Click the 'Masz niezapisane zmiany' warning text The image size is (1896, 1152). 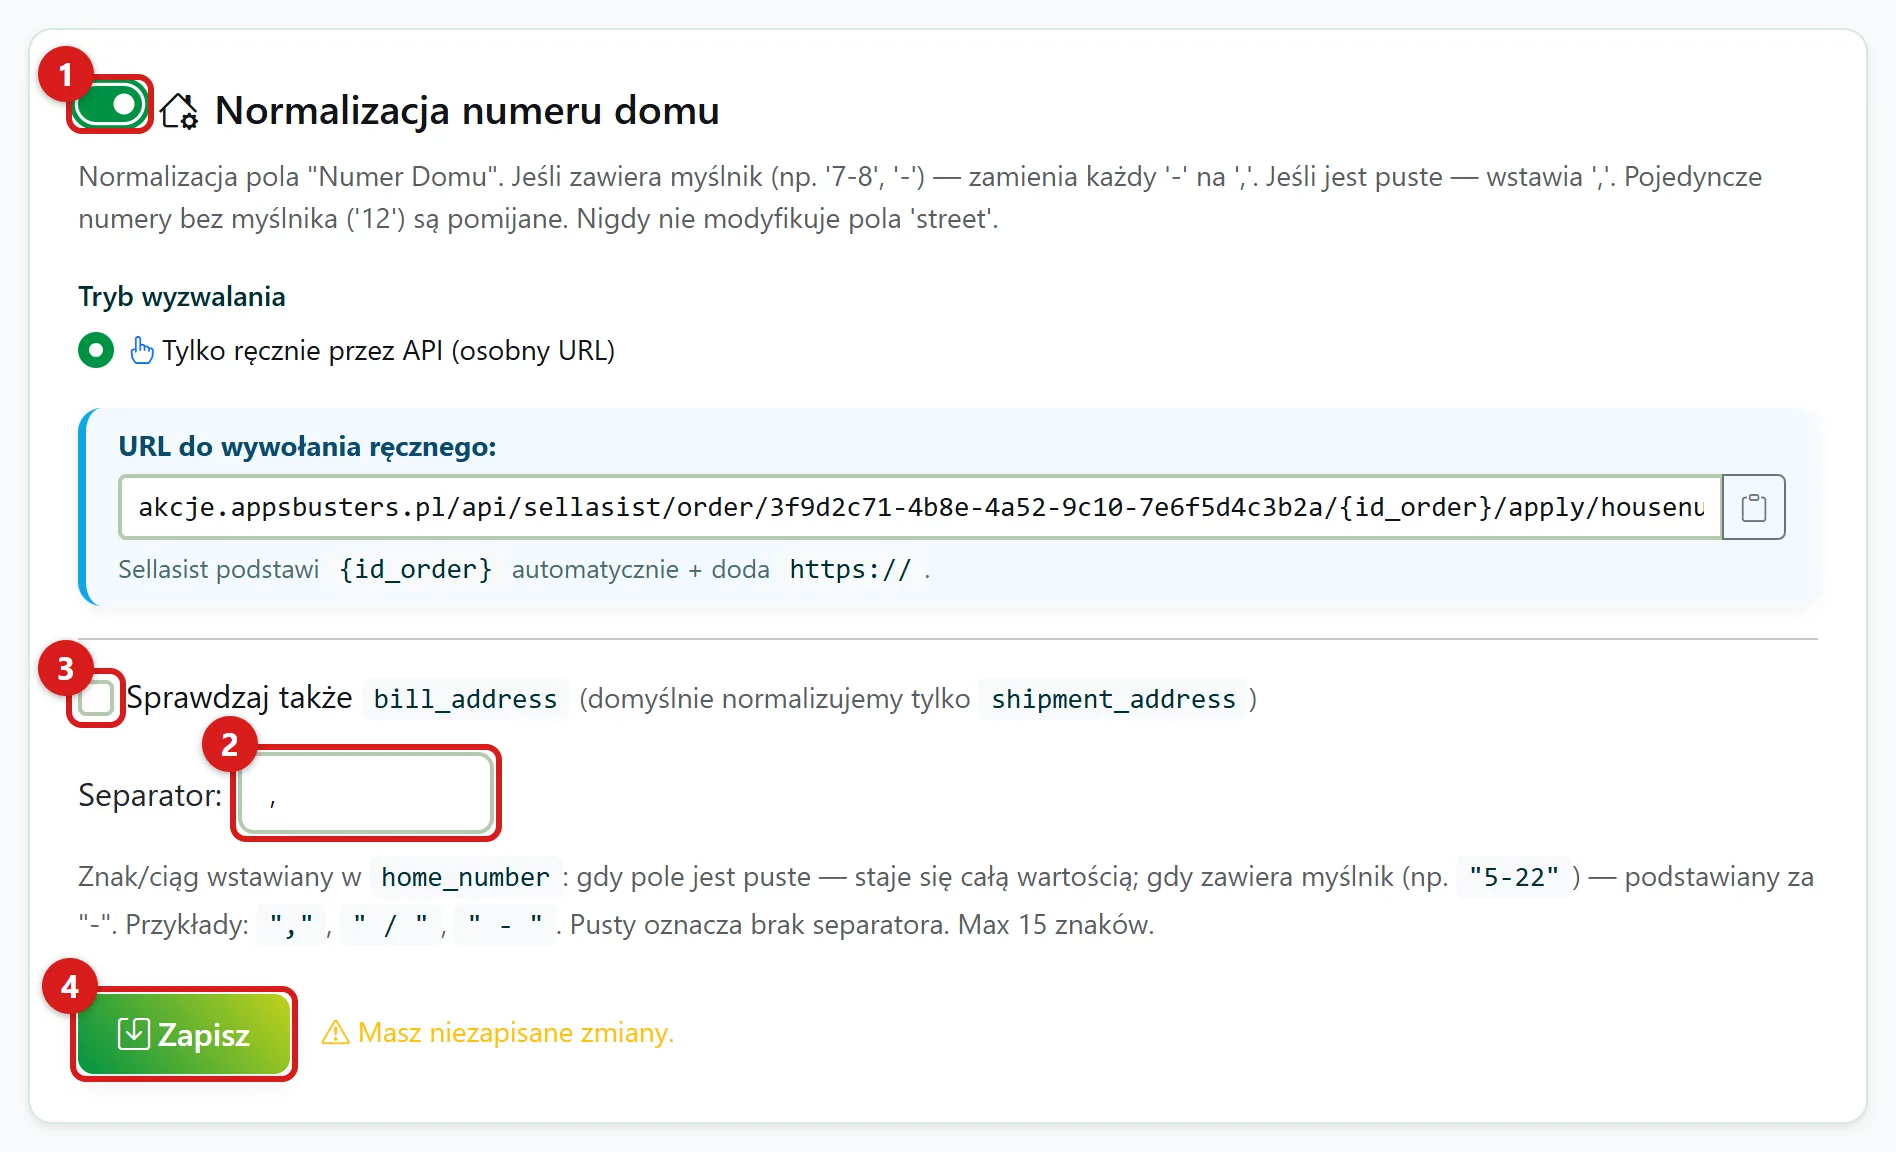point(516,1032)
